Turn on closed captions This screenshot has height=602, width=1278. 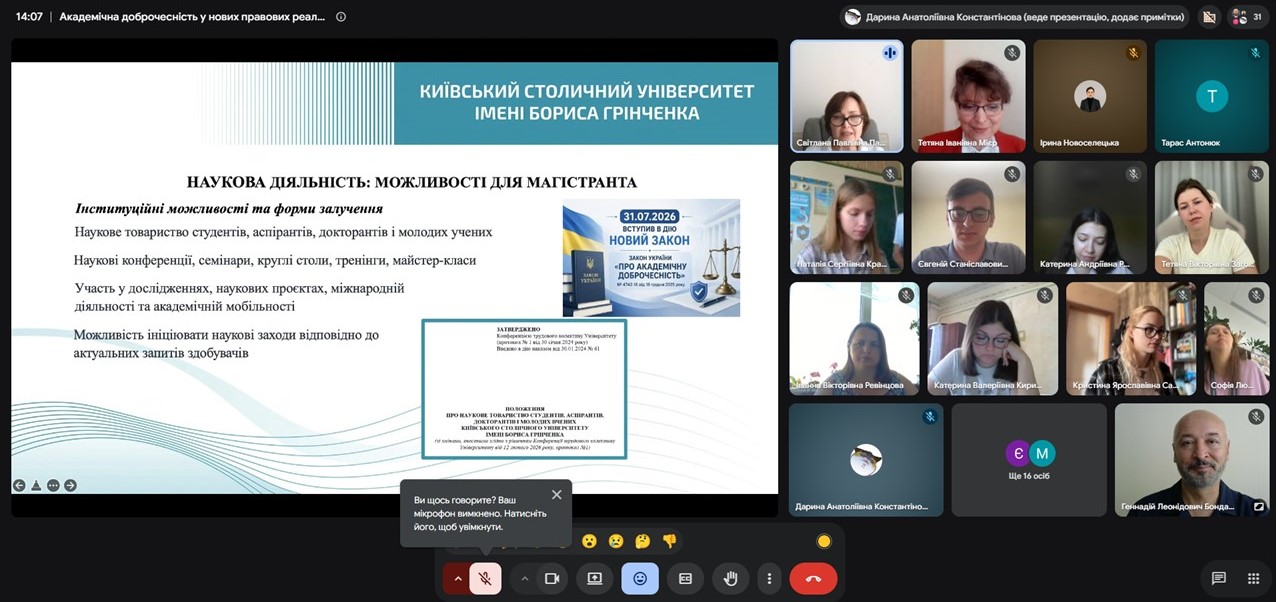tap(685, 578)
